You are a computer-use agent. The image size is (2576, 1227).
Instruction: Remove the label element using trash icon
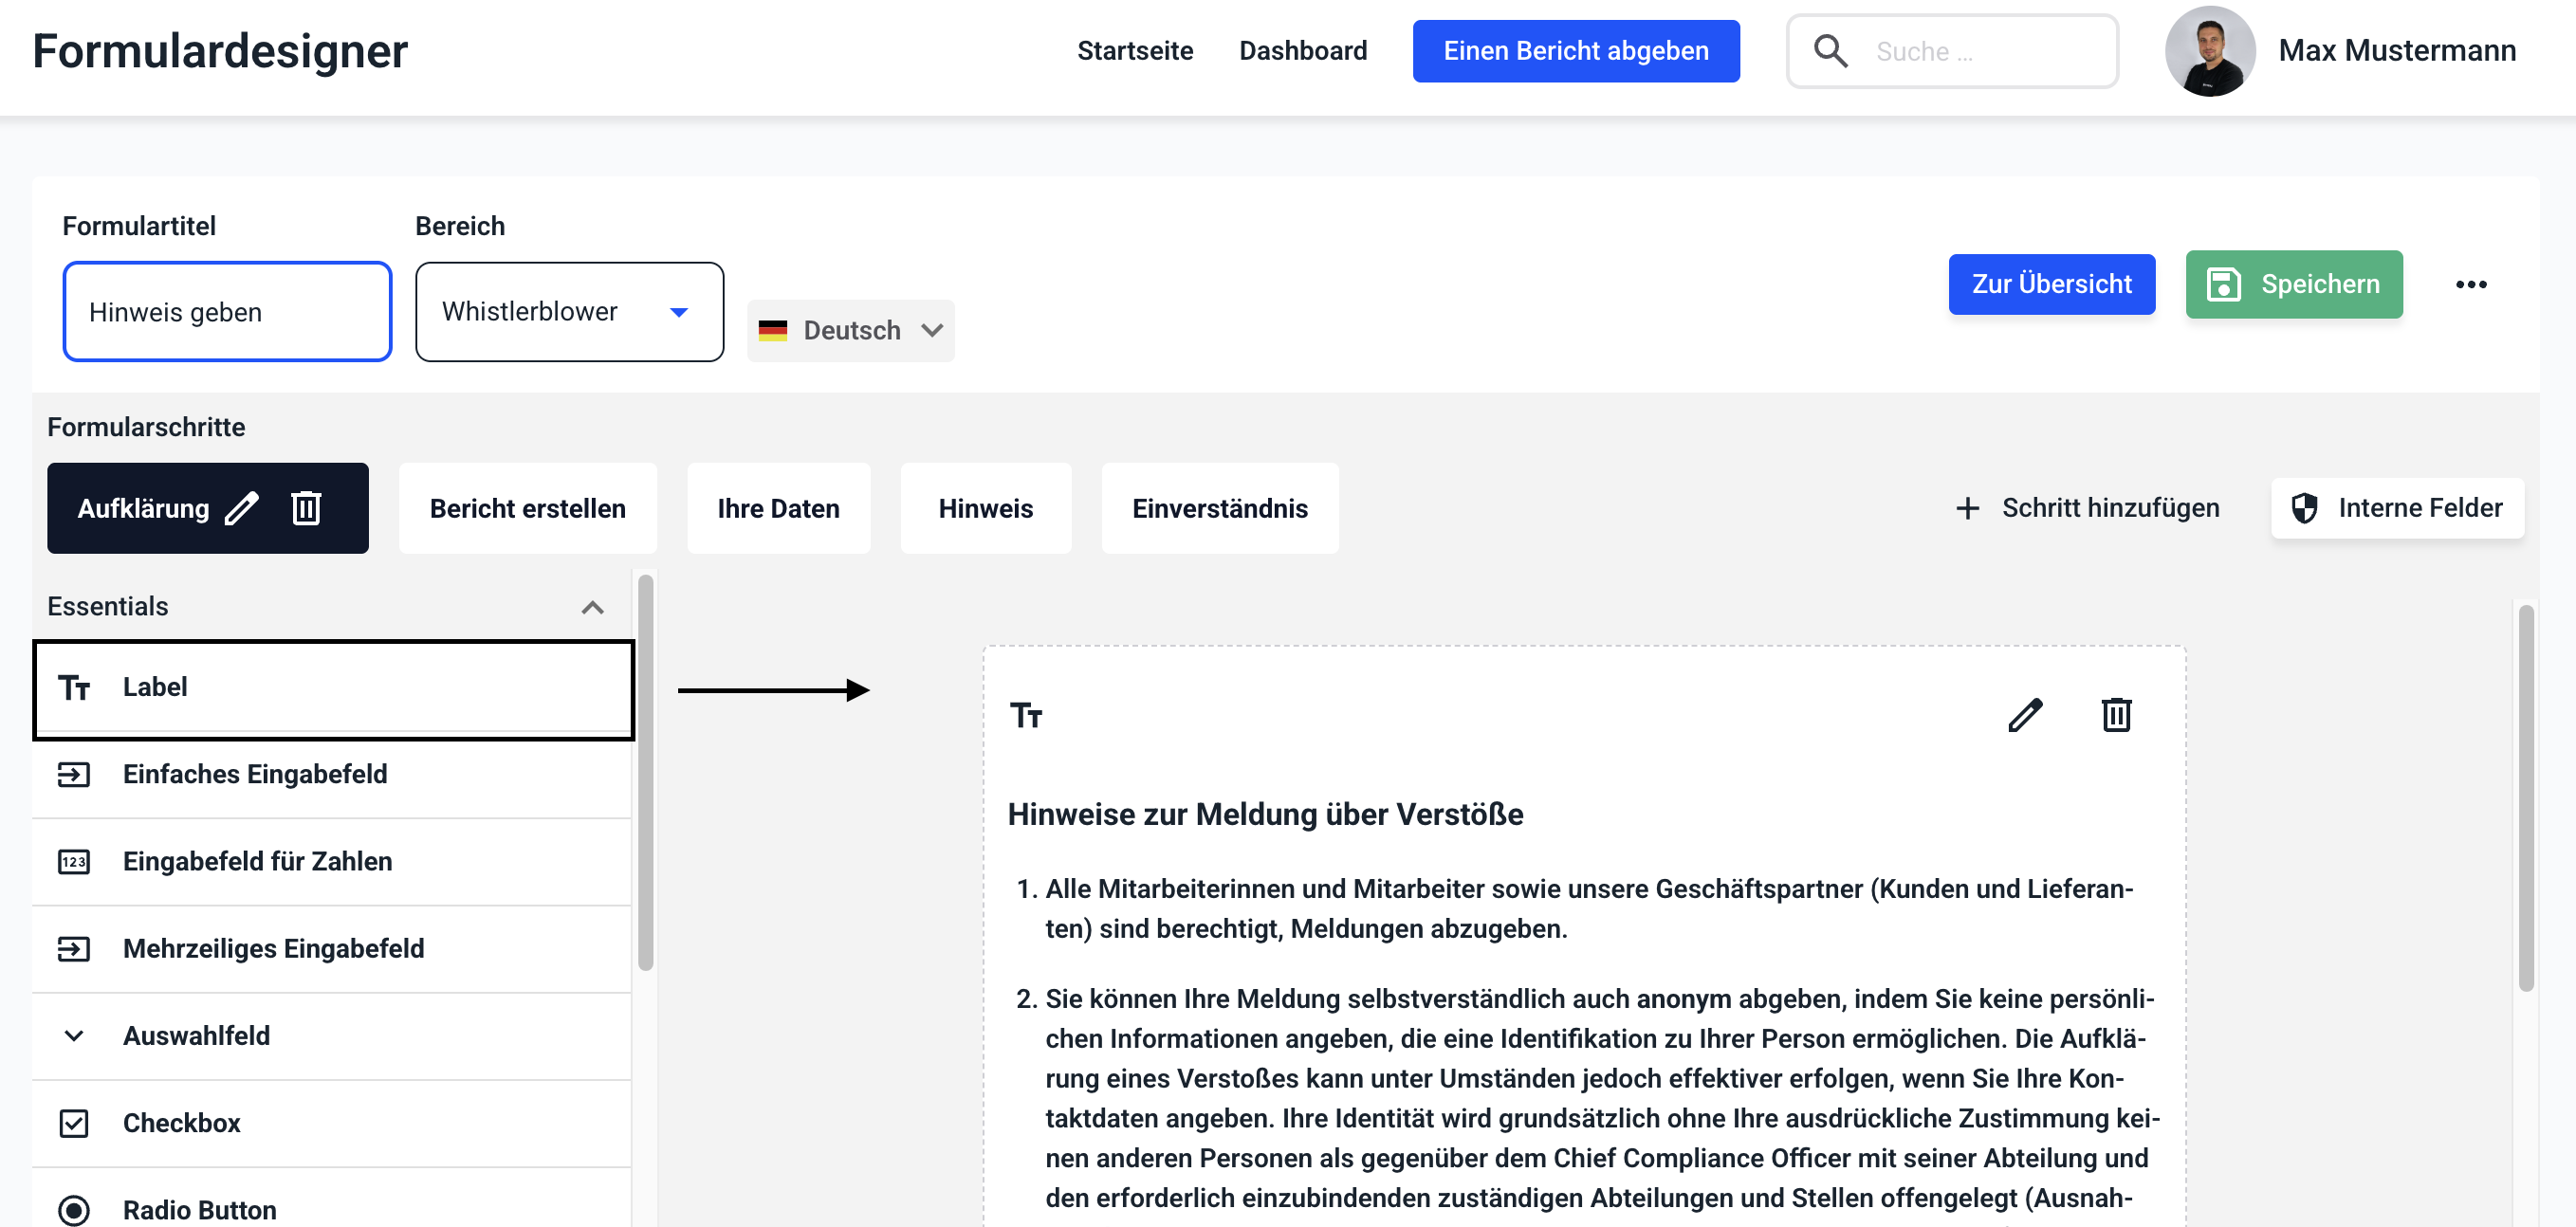tap(2116, 715)
